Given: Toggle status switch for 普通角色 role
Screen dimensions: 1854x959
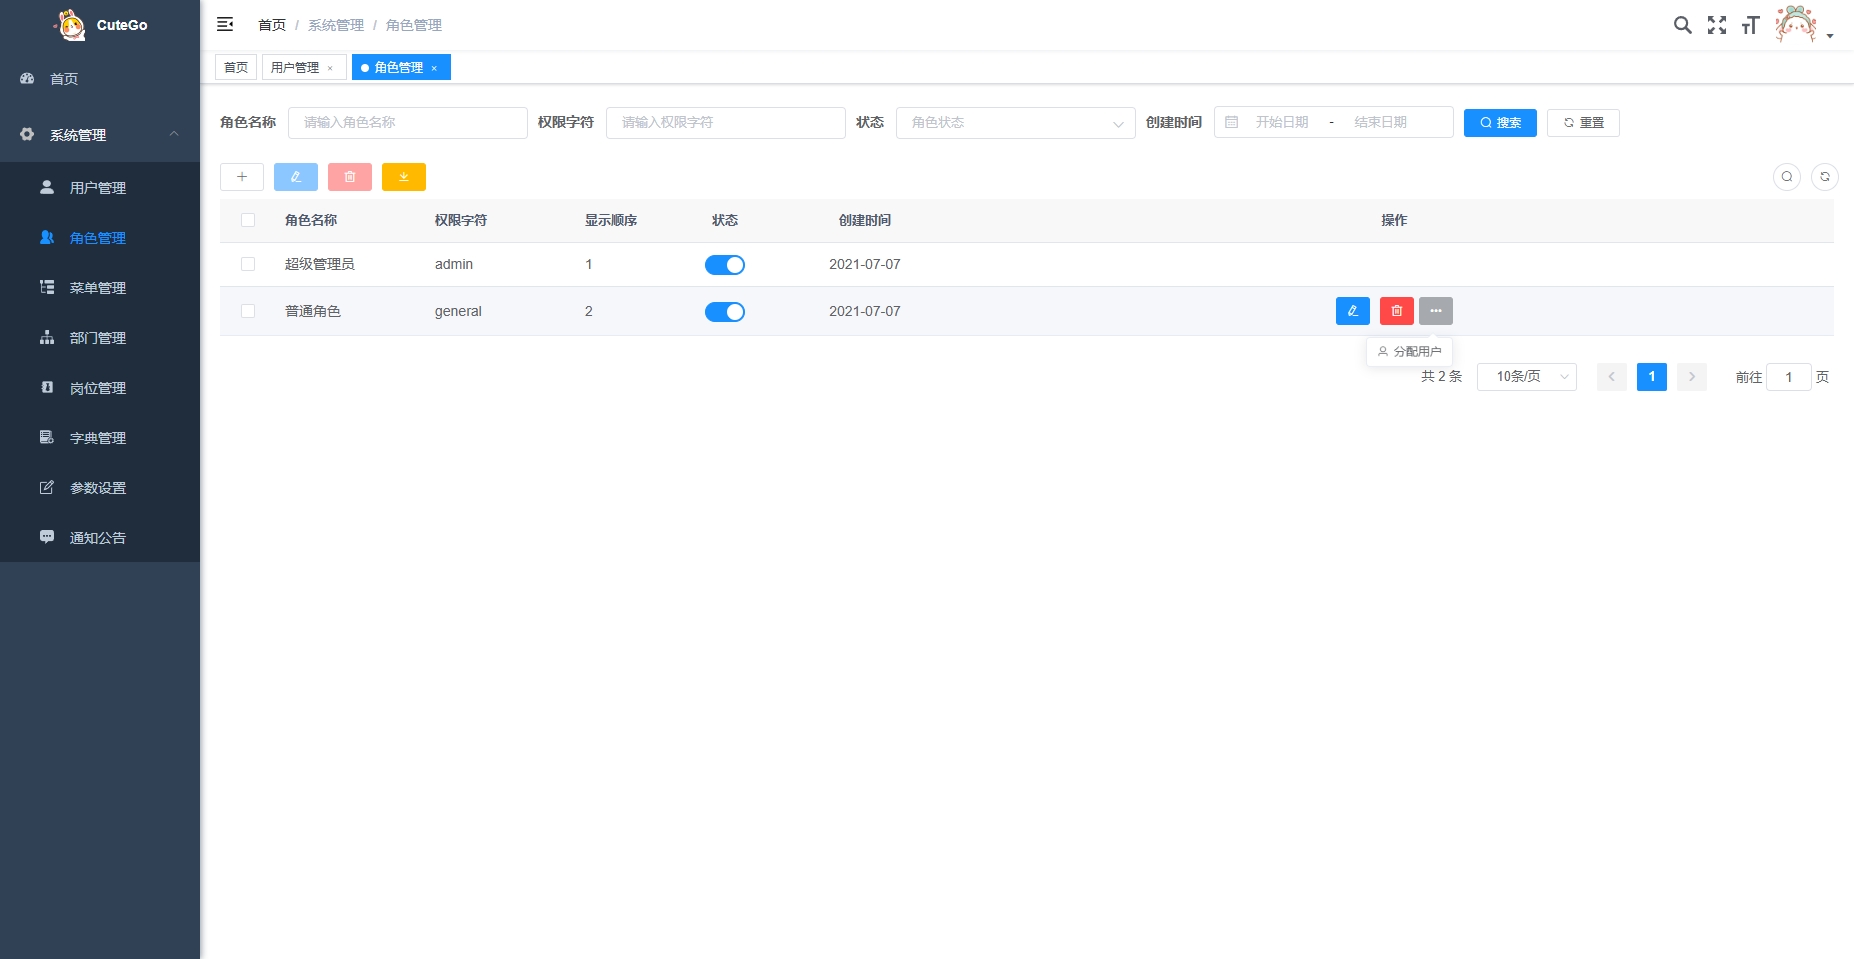Looking at the screenshot, I should click(x=725, y=312).
